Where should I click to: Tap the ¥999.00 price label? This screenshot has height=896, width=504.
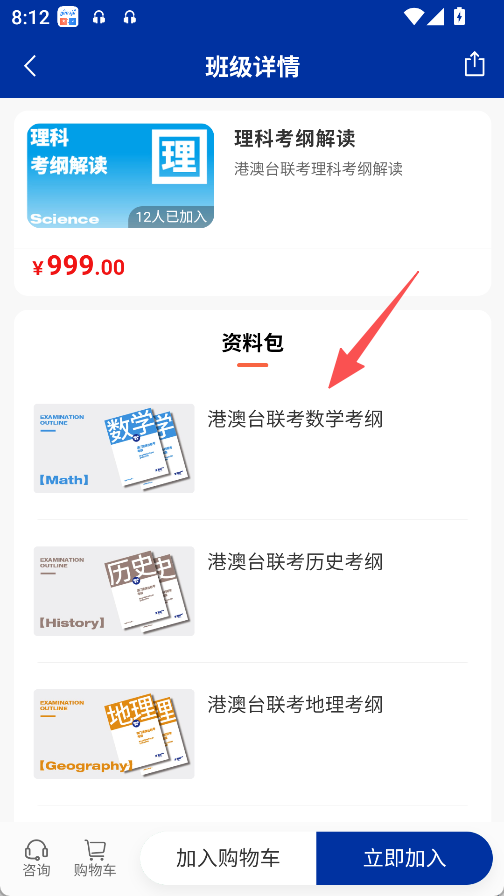78,266
